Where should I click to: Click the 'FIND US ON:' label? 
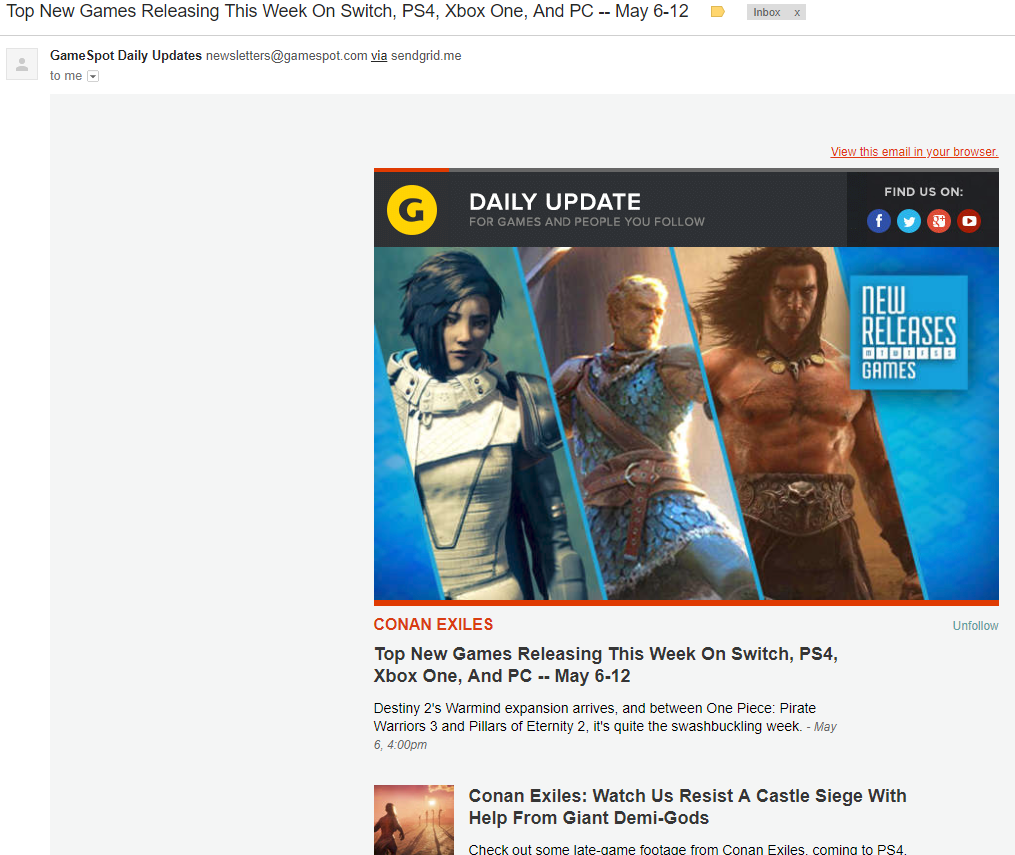[x=924, y=192]
